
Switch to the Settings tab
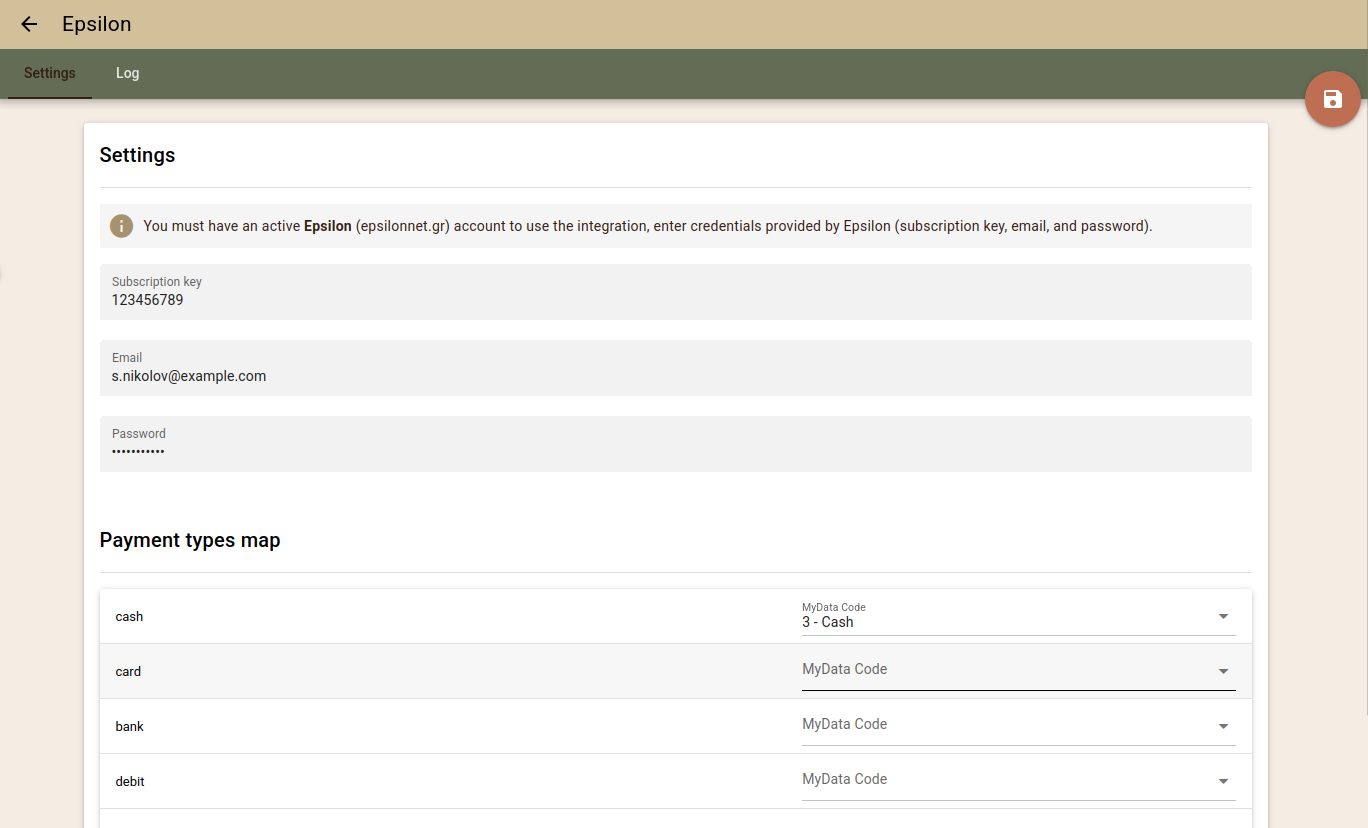click(50, 73)
